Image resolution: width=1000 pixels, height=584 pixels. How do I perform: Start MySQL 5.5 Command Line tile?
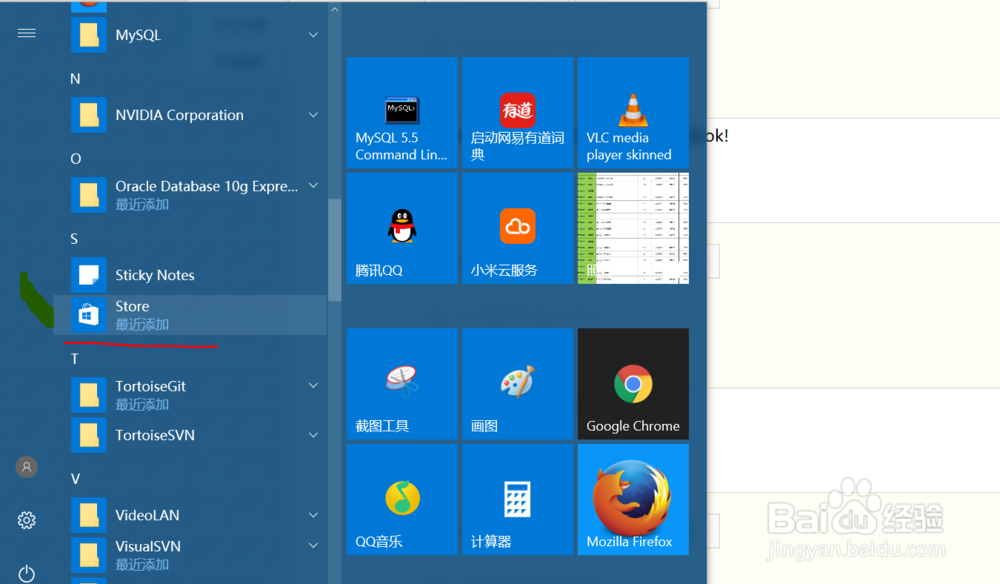[x=401, y=112]
